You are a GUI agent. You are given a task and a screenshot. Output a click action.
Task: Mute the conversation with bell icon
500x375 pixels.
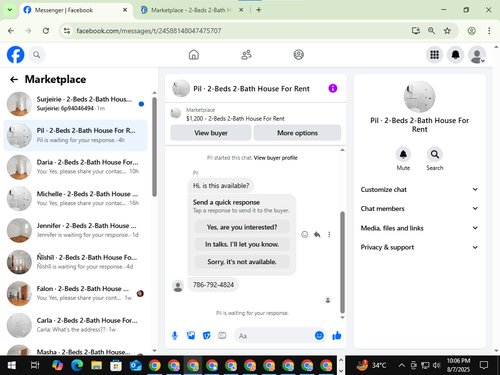pyautogui.click(x=403, y=154)
